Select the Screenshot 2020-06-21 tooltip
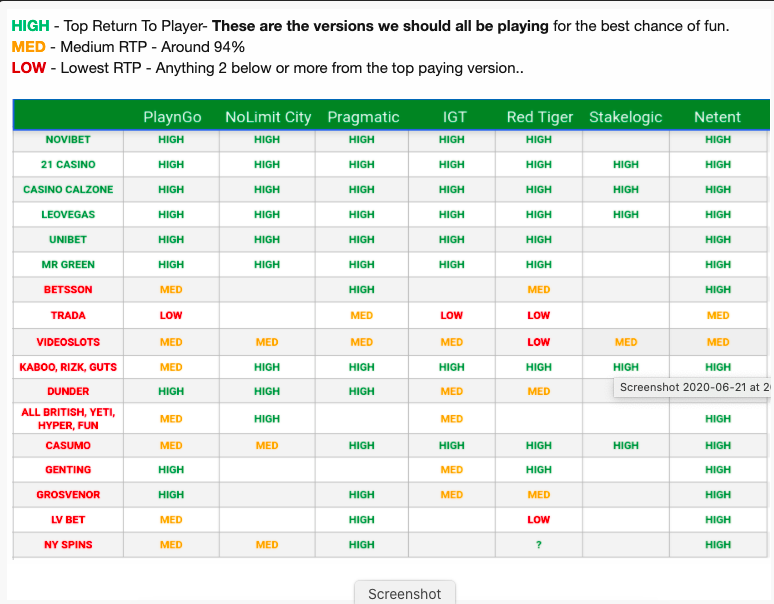 click(693, 387)
